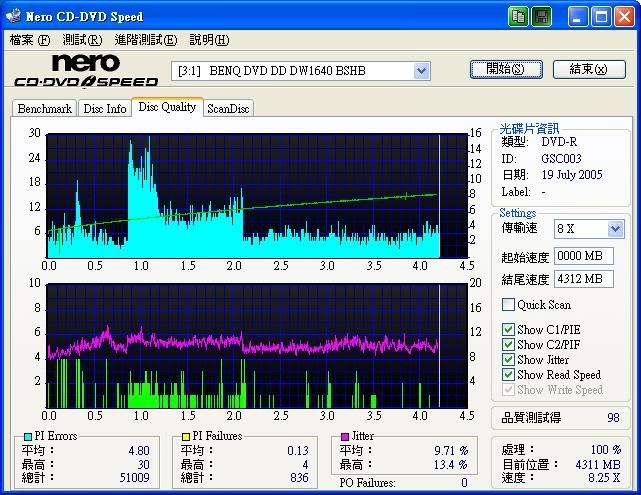This screenshot has width=641, height=495.
Task: Uncheck Show C1/PIE checkbox
Action: point(508,329)
